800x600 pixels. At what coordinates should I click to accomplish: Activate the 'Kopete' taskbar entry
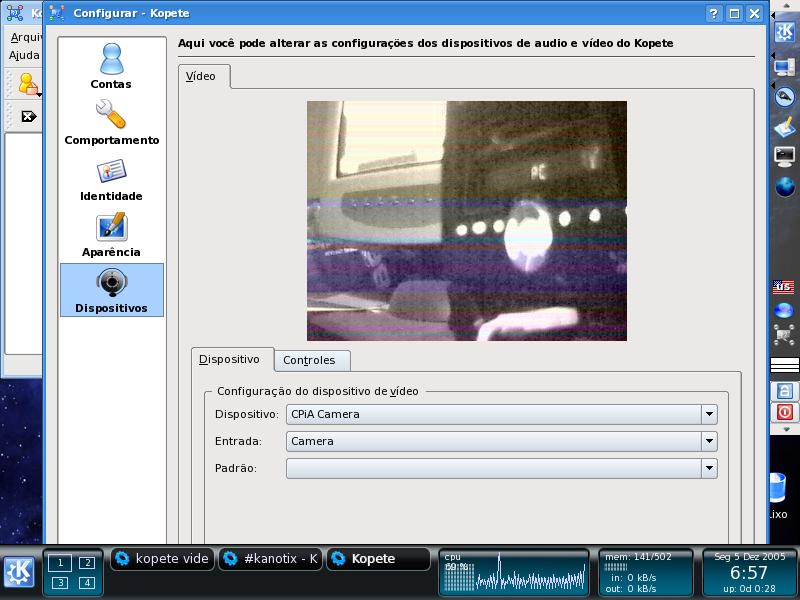coord(379,559)
